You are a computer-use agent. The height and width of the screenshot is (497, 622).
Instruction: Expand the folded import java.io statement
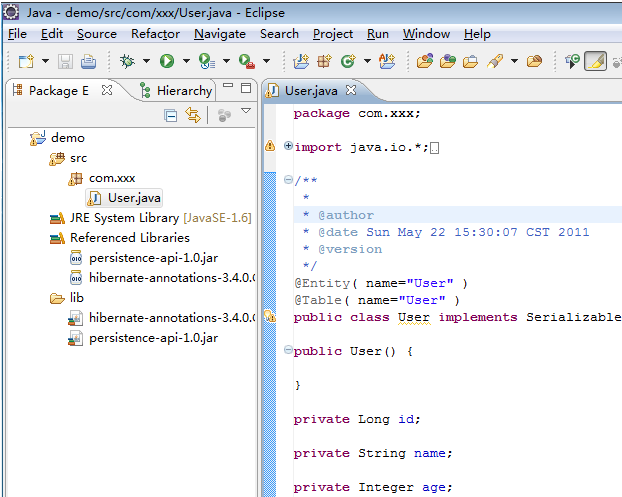click(x=289, y=147)
